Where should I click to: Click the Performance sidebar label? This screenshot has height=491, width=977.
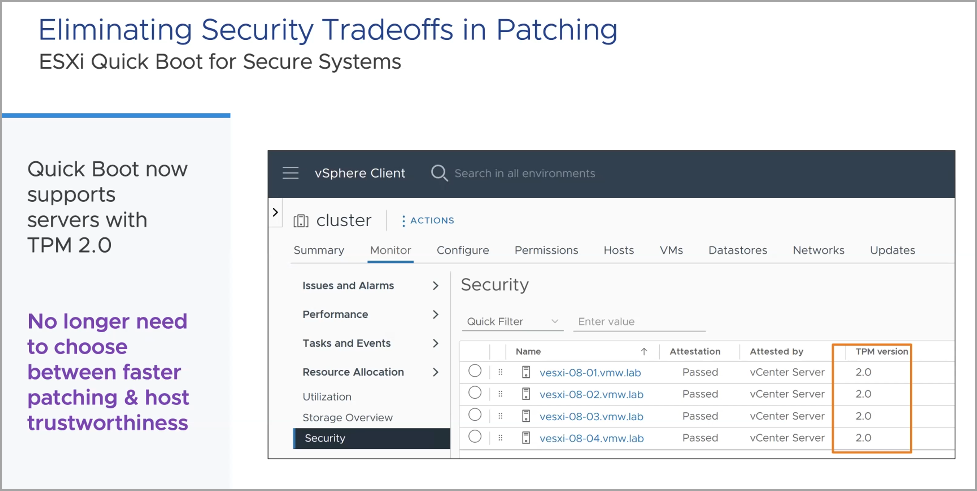(x=335, y=314)
